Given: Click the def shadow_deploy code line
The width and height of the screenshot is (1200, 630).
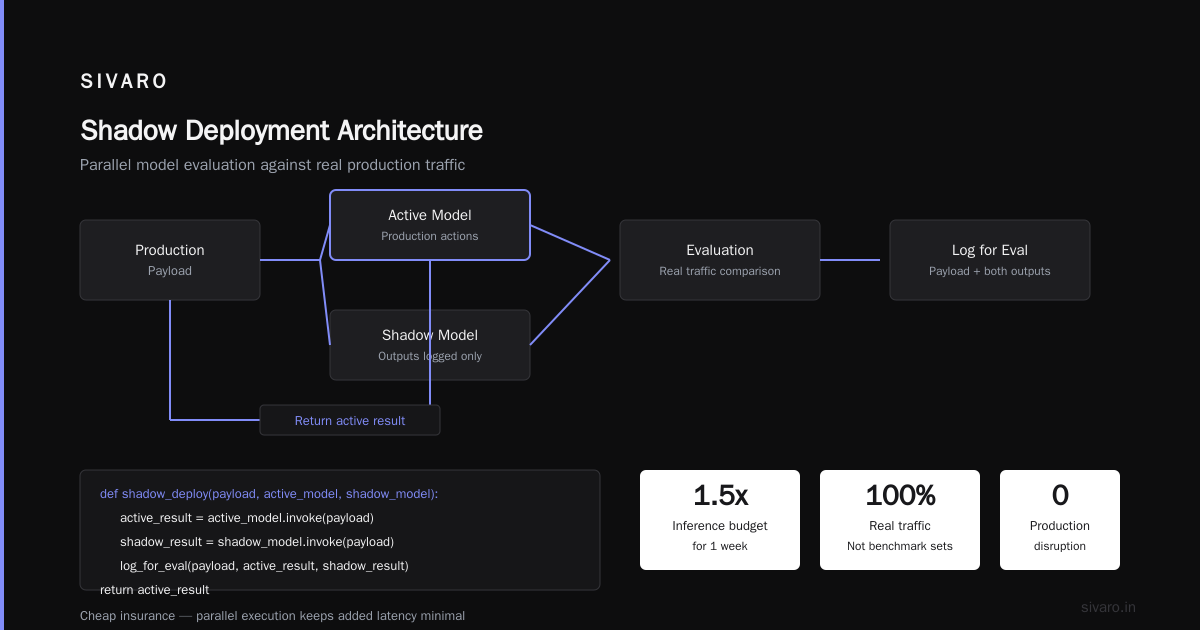Looking at the screenshot, I should 269,494.
